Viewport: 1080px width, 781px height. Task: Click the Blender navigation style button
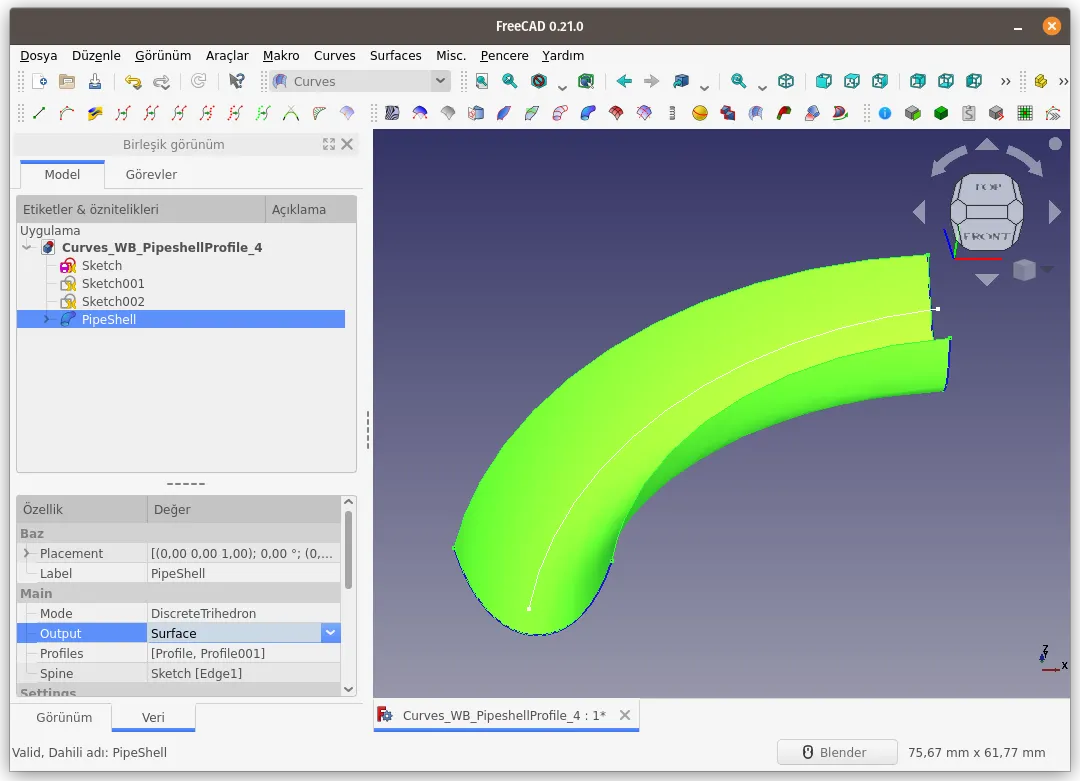(x=836, y=753)
